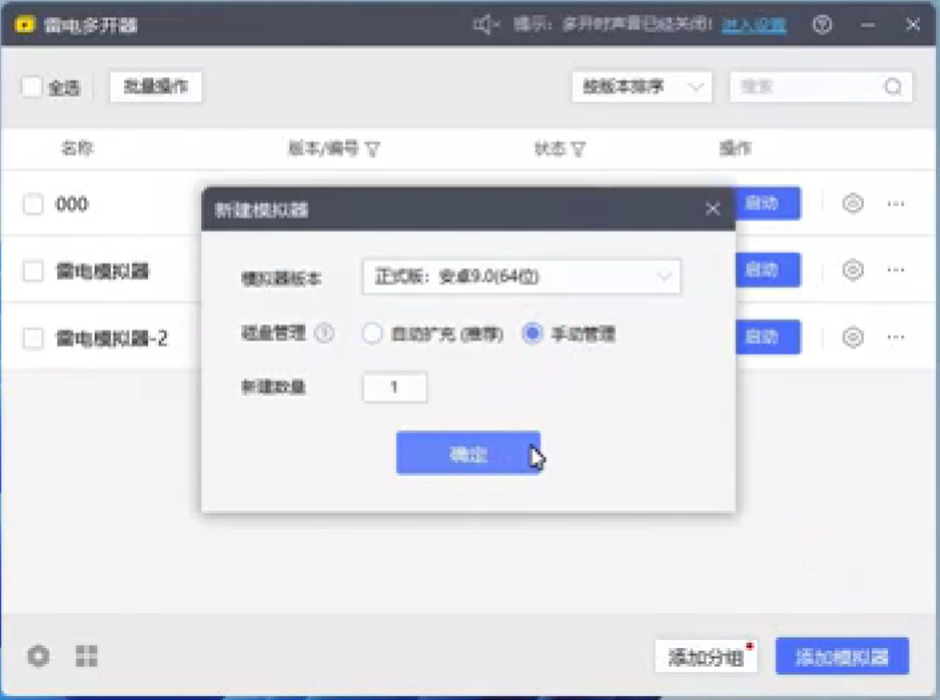940x700 pixels.
Task: Start the 000 emulator with 启动 button
Action: (768, 203)
